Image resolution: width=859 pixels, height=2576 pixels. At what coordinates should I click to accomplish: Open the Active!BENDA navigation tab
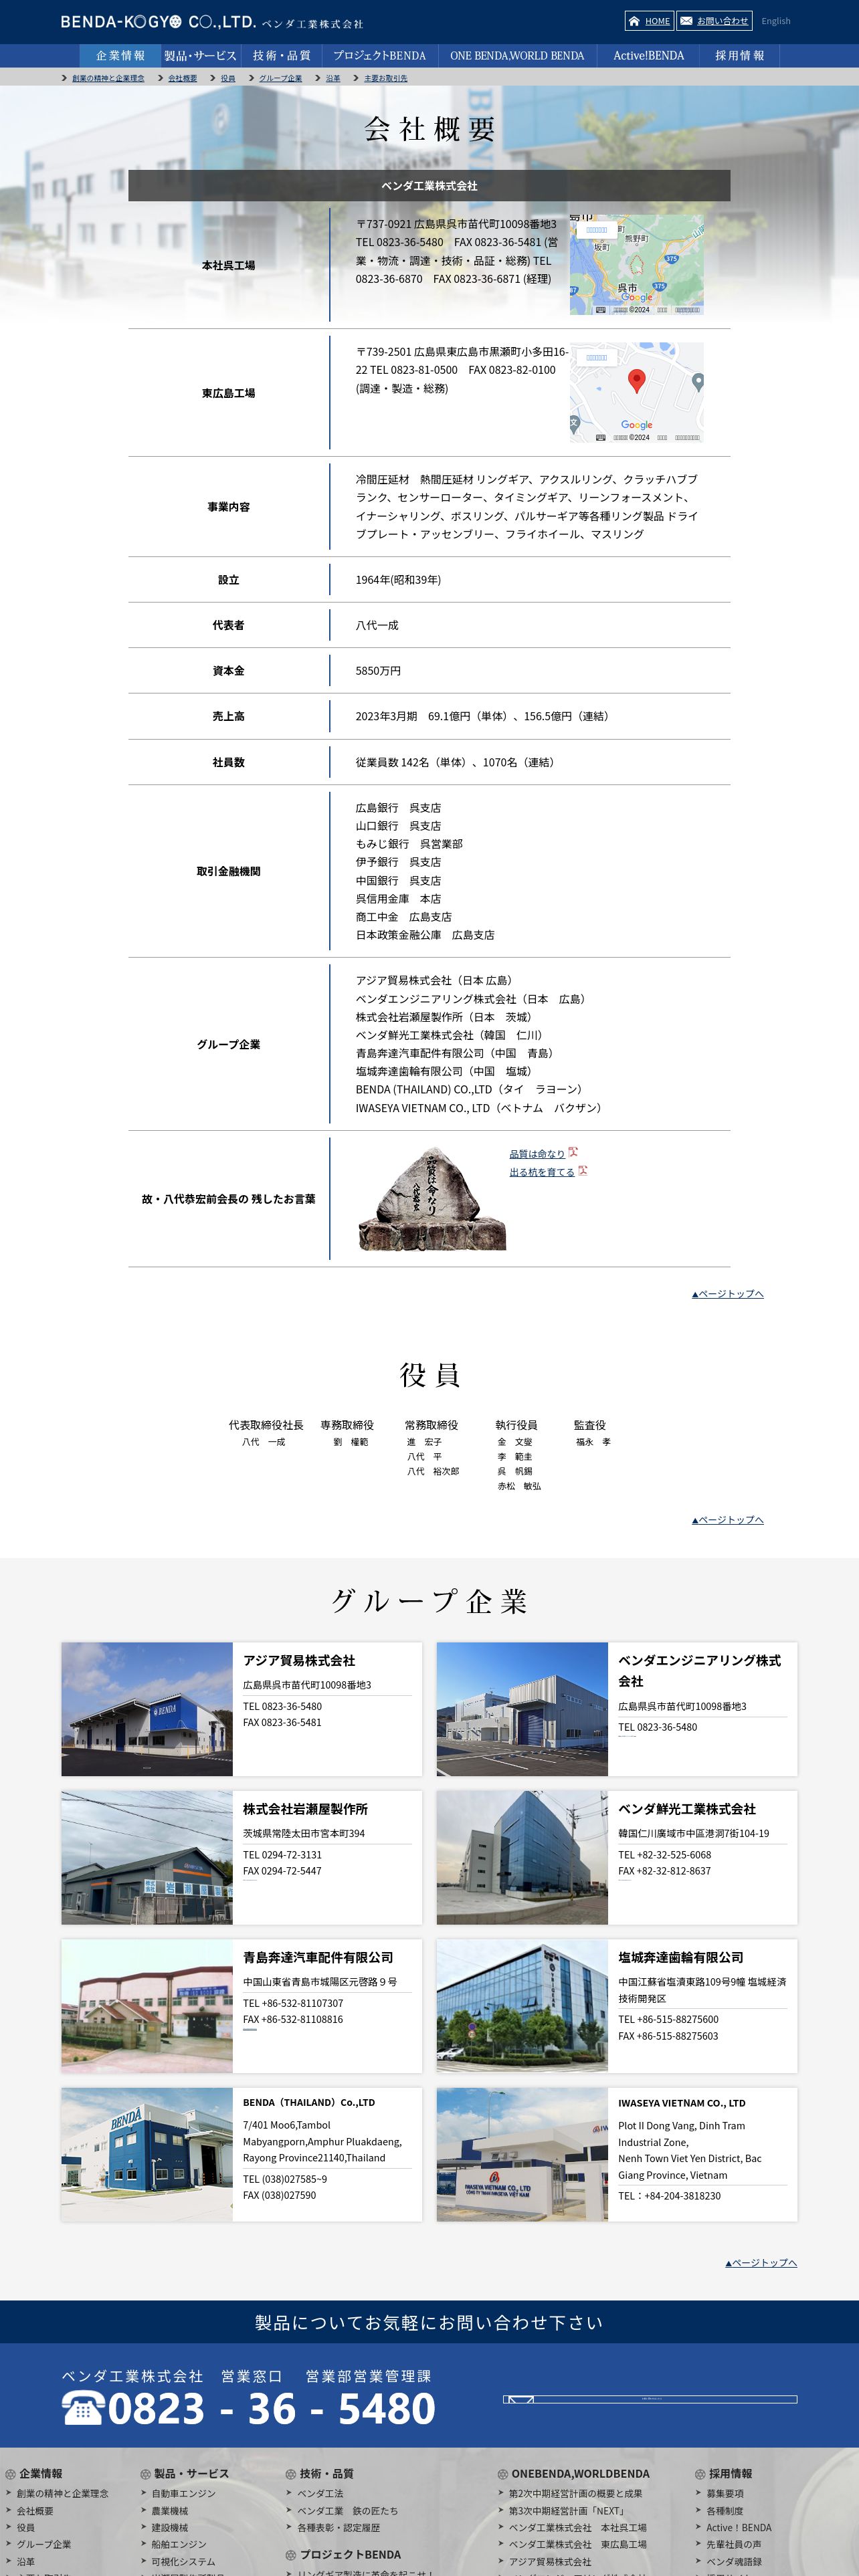(x=648, y=56)
